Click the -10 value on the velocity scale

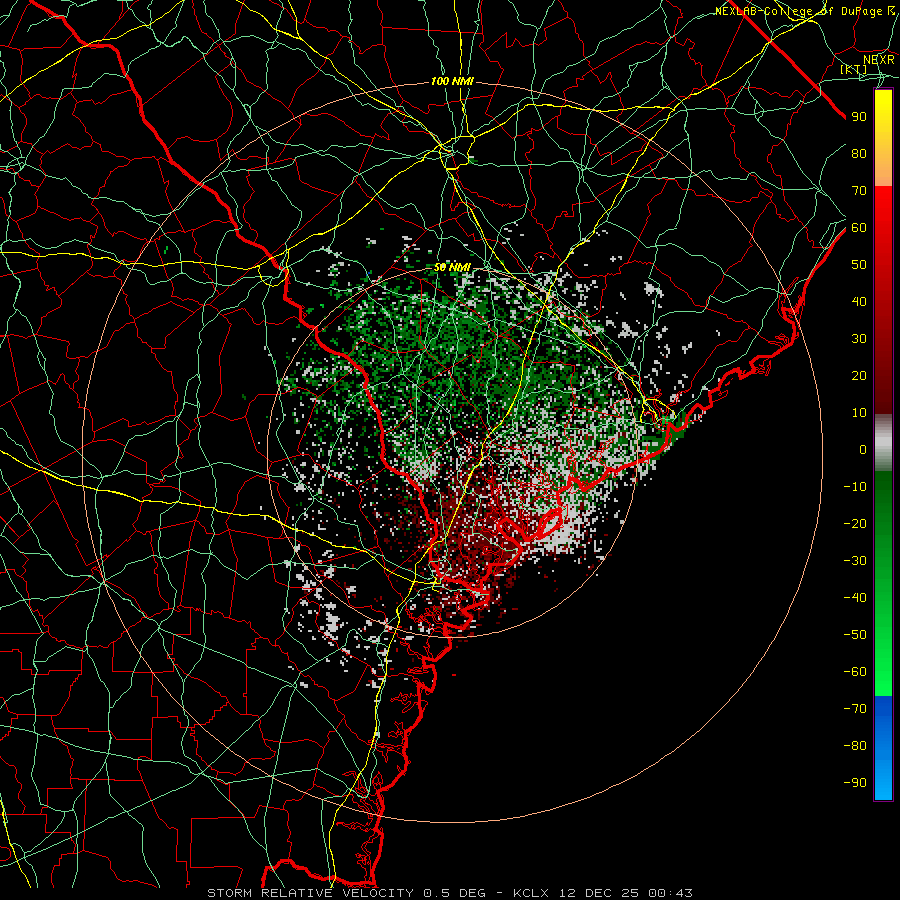[x=855, y=487]
